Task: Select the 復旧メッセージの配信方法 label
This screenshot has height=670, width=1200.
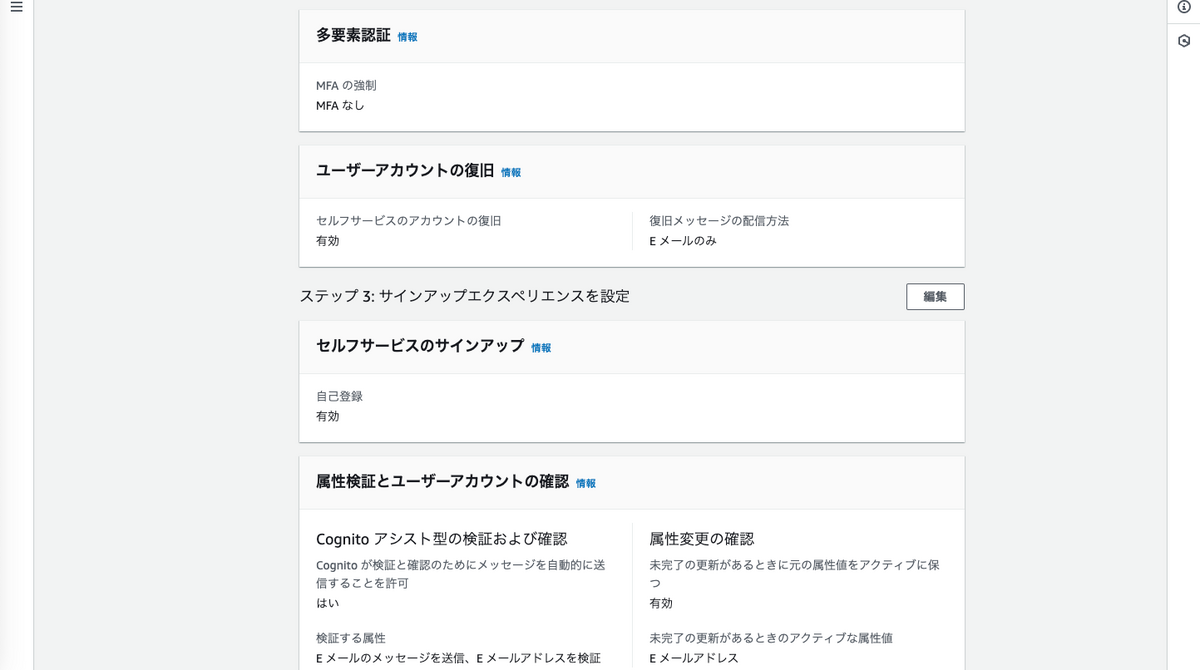Action: (719, 221)
